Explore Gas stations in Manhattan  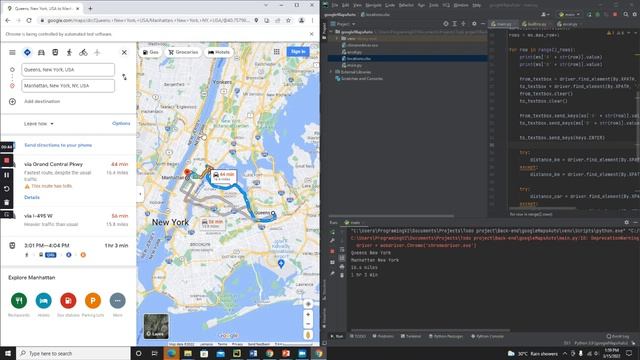[68, 300]
